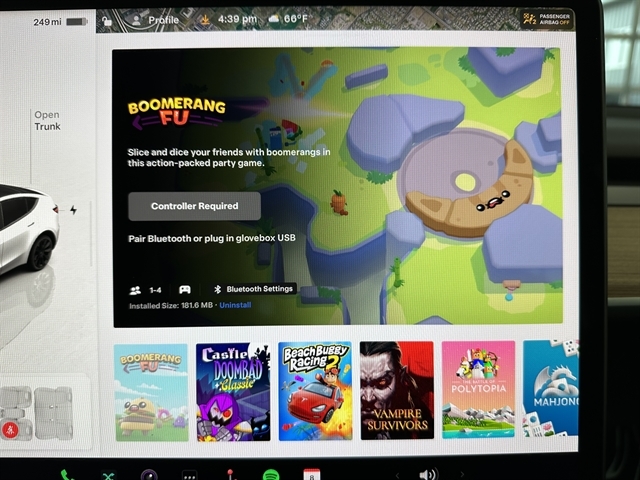This screenshot has width=640, height=480.
Task: Open the driver Profile menu
Action: (155, 20)
